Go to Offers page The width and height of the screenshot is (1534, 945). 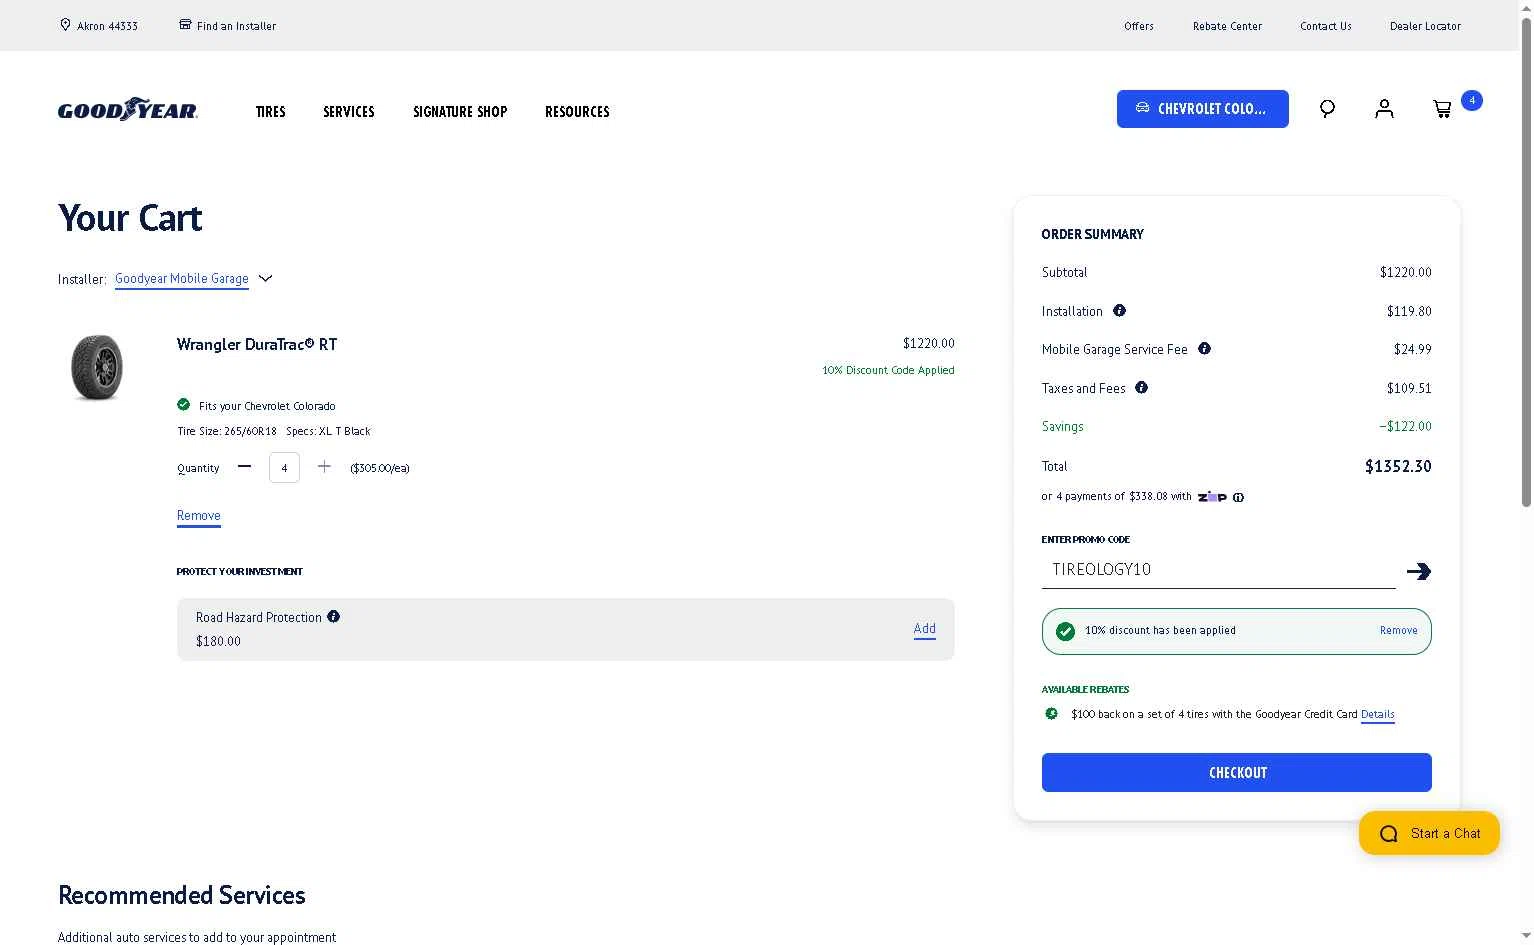click(x=1139, y=26)
